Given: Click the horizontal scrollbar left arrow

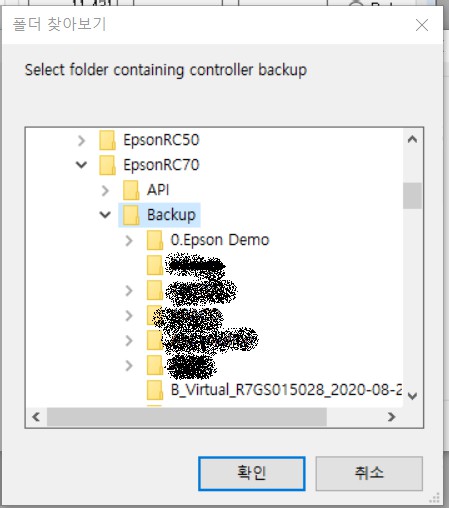Looking at the screenshot, I should (36, 417).
